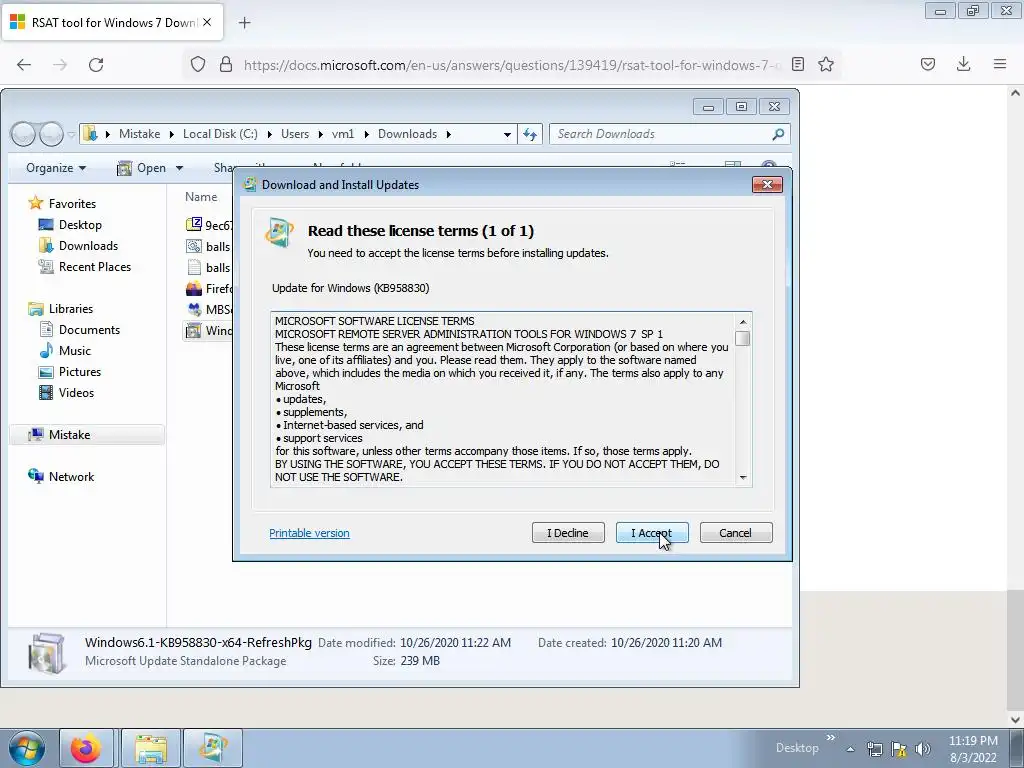Open Music library

point(74,351)
